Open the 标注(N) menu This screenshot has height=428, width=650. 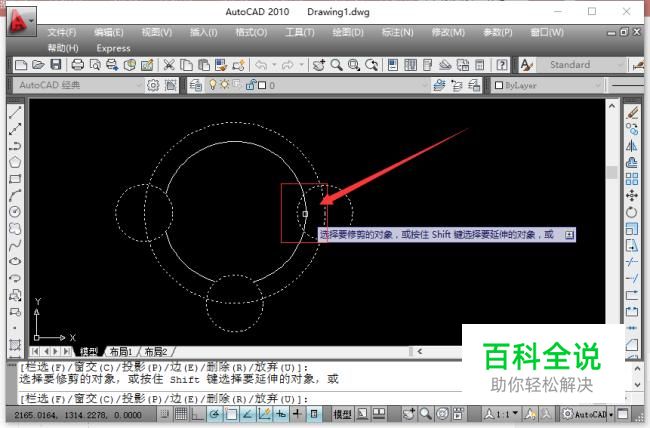point(397,32)
